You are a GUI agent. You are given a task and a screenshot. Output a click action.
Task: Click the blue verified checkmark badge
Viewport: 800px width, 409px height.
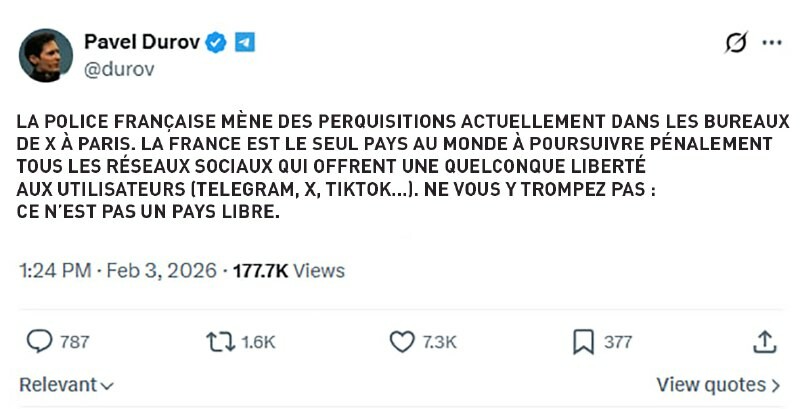(x=216, y=42)
